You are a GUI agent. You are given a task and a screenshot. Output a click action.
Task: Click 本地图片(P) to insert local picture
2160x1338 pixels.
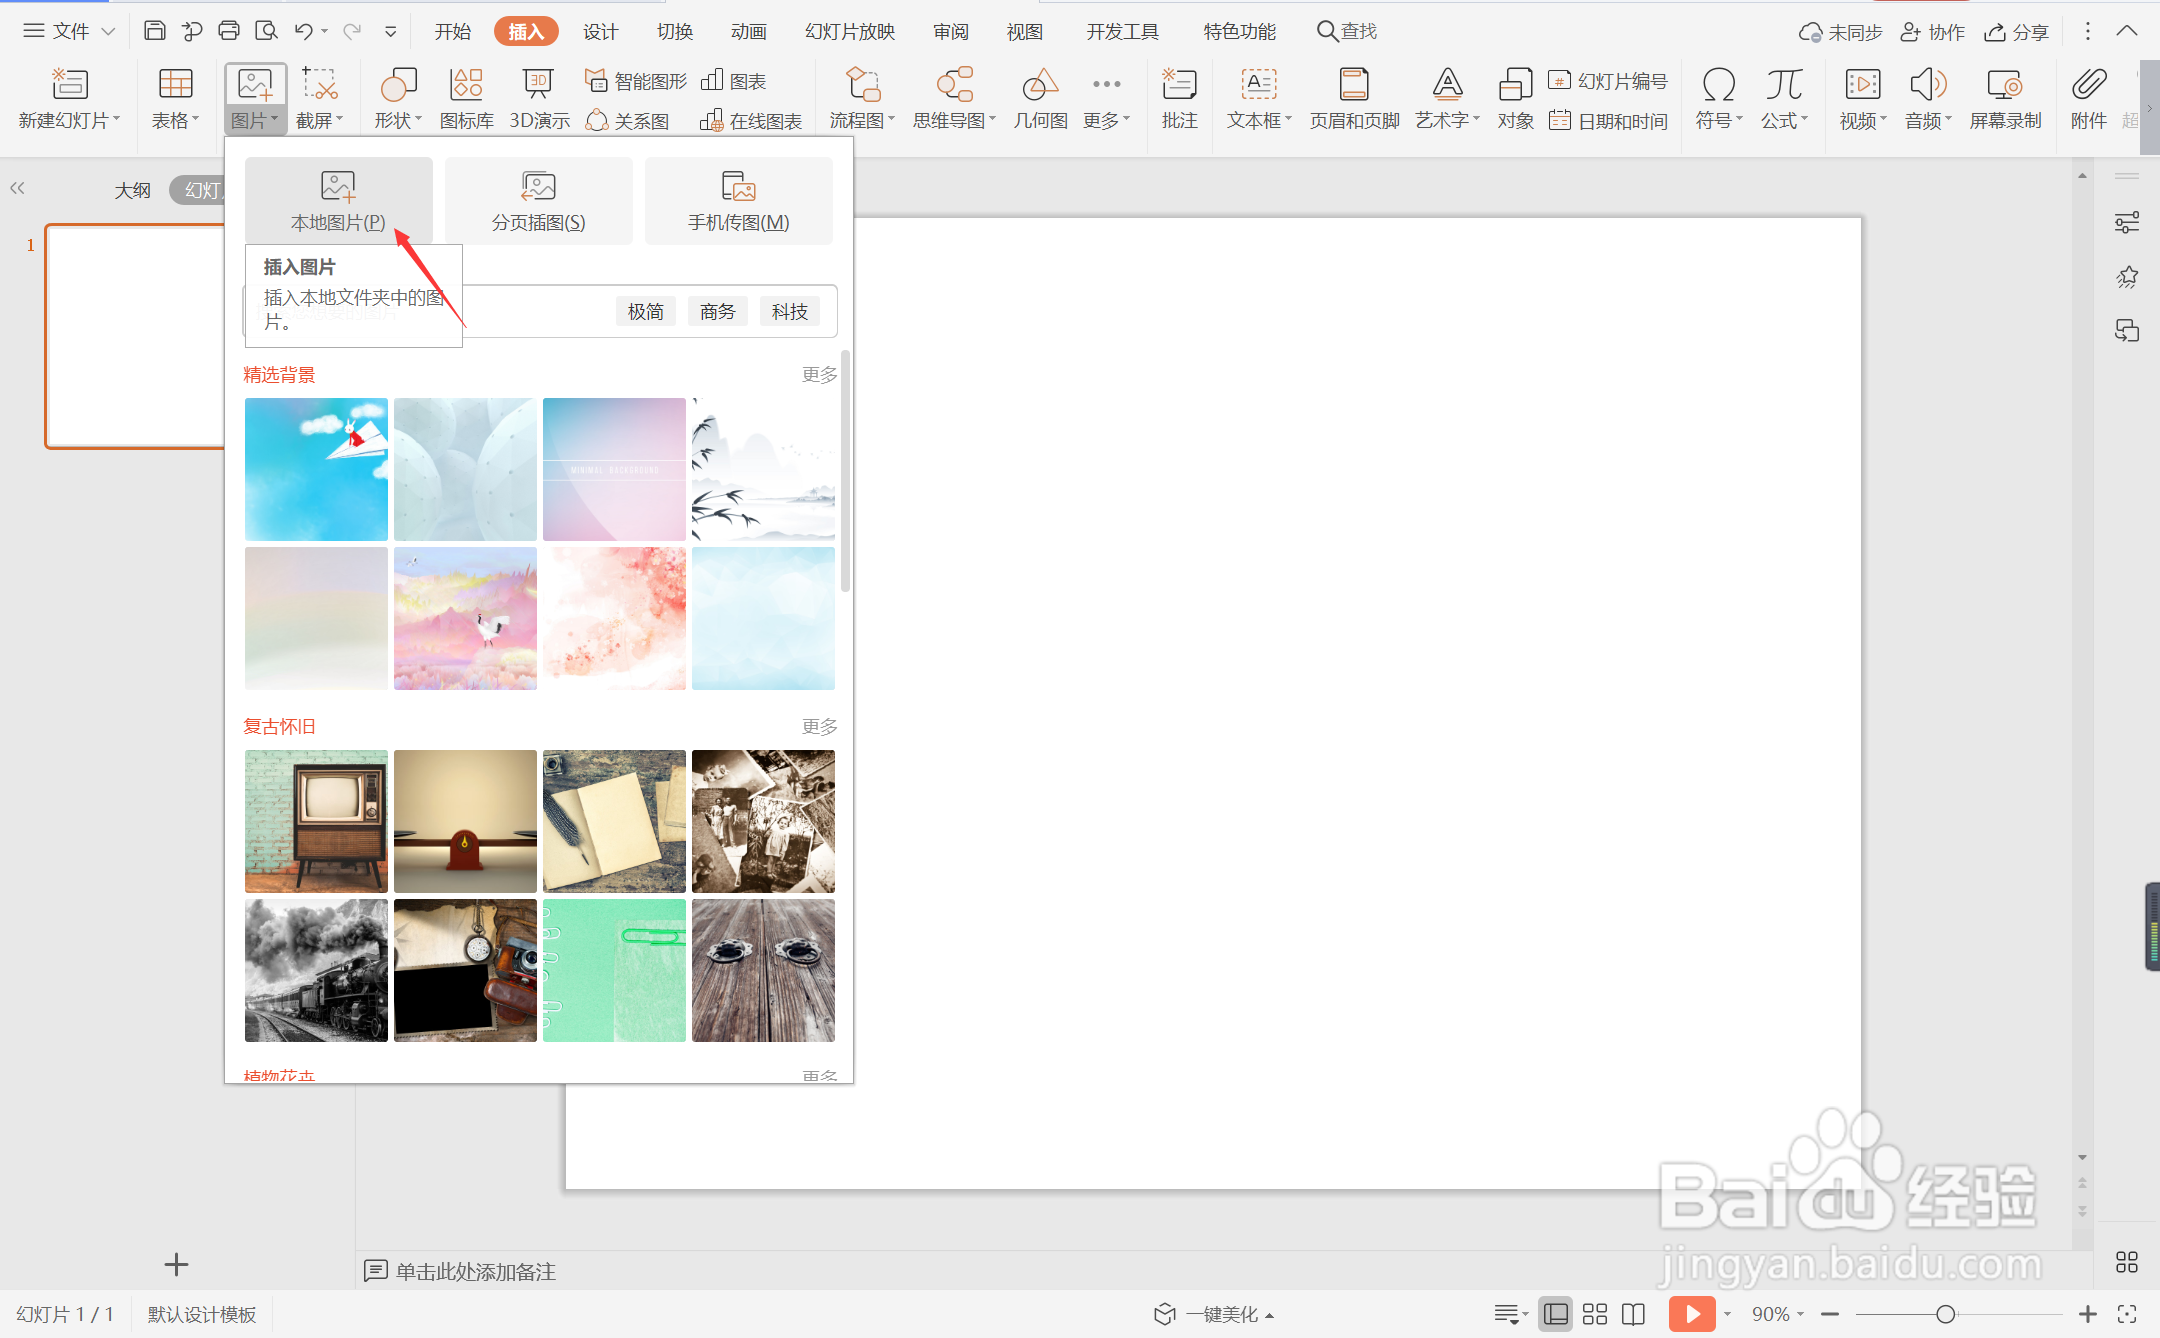click(x=338, y=201)
